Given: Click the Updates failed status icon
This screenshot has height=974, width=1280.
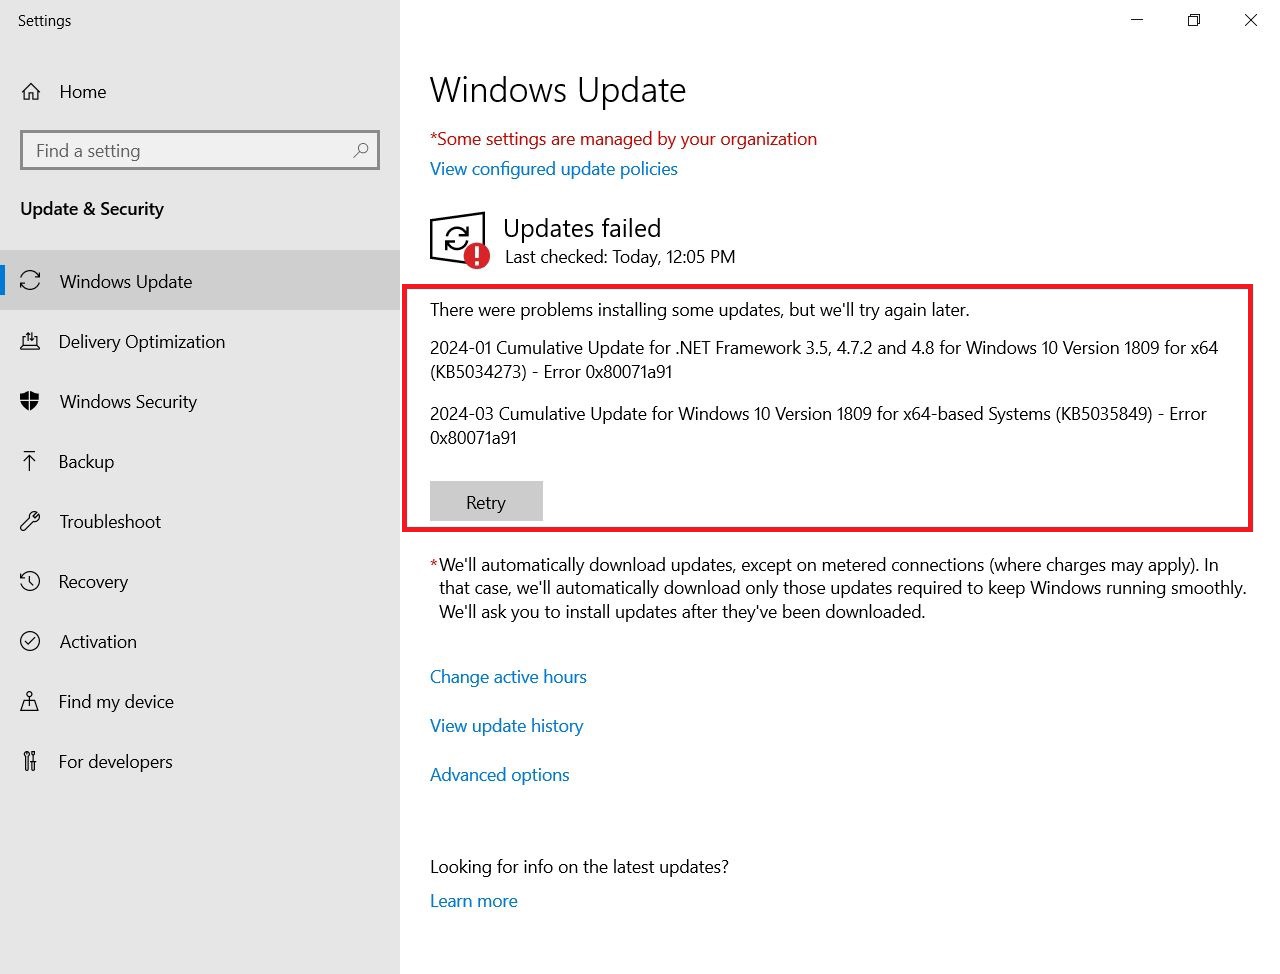Looking at the screenshot, I should click(x=459, y=240).
